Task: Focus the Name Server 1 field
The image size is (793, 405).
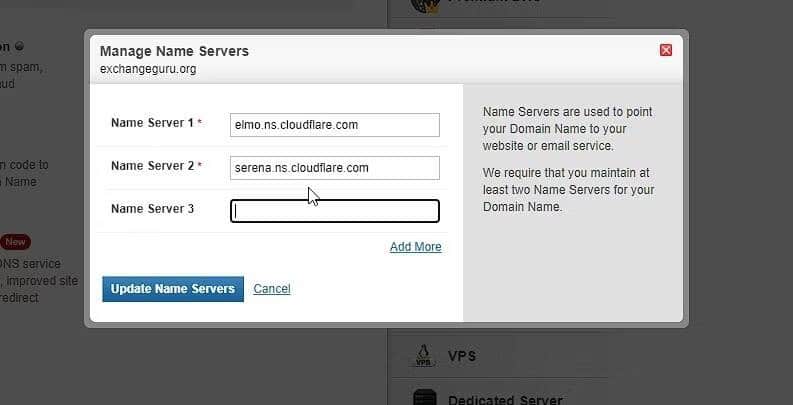Action: click(x=335, y=125)
